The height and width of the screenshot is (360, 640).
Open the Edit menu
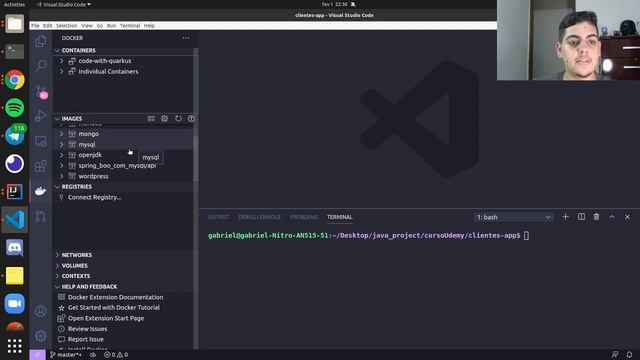click(x=48, y=26)
